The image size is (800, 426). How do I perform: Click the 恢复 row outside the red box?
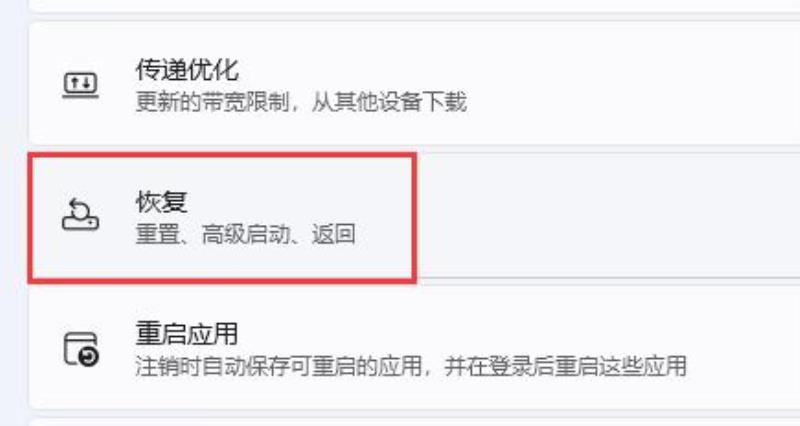click(x=607, y=217)
